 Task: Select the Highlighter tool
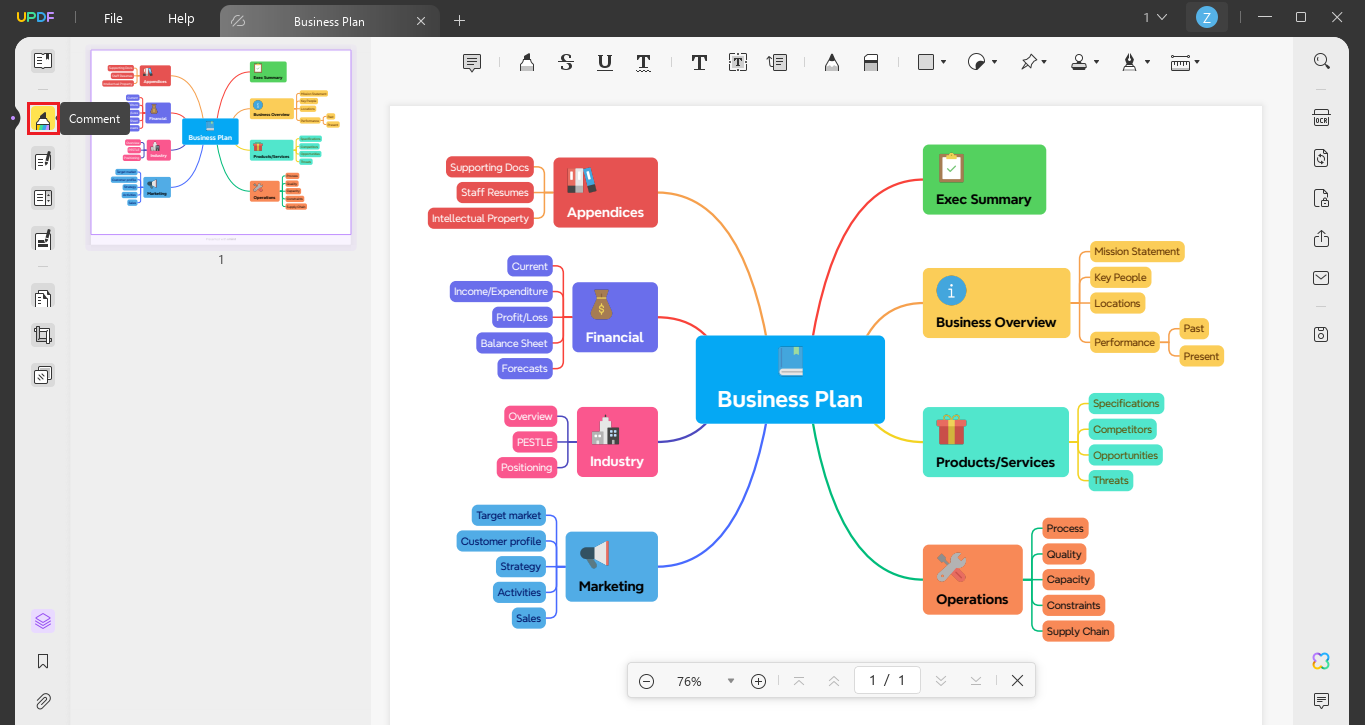(x=526, y=62)
